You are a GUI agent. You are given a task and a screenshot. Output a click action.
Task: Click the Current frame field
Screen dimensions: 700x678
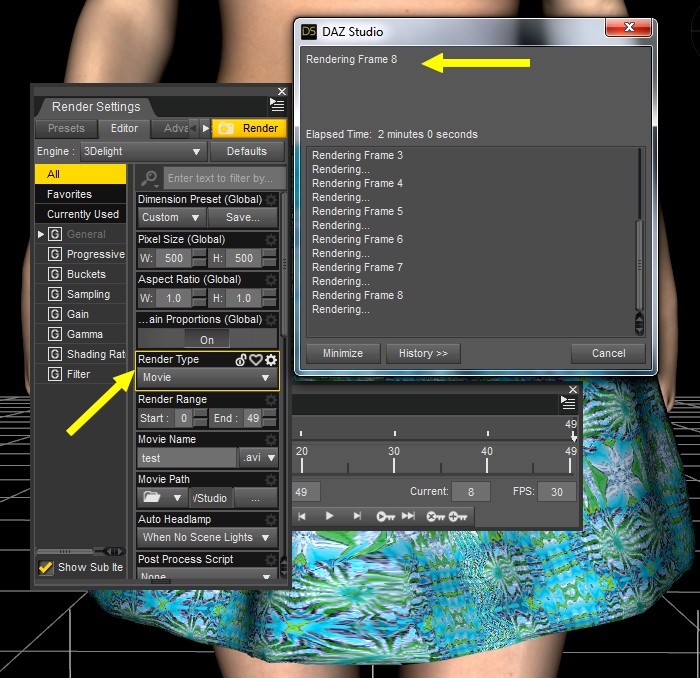tap(471, 492)
